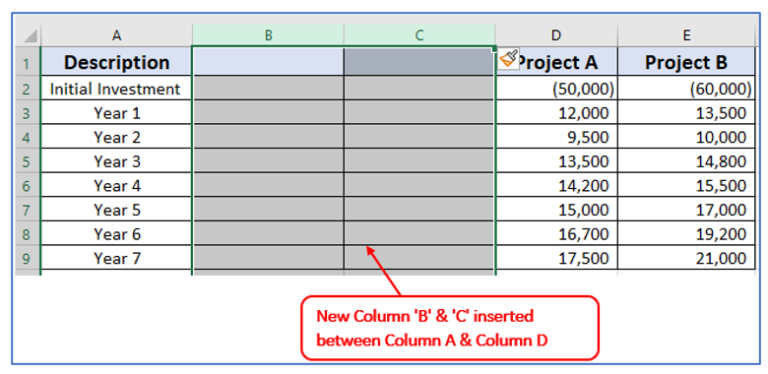Image resolution: width=768 pixels, height=374 pixels.
Task: Click the Project B header cell
Action: (x=686, y=62)
